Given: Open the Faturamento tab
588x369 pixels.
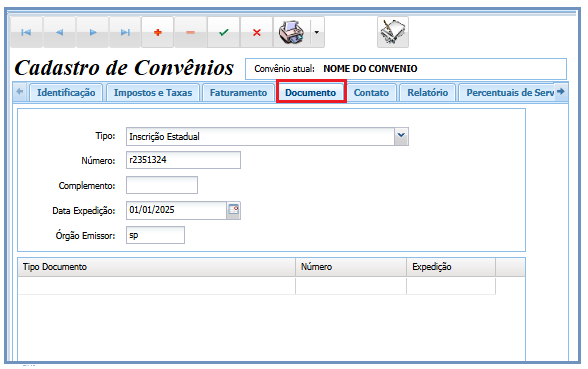Looking at the screenshot, I should [238, 93].
